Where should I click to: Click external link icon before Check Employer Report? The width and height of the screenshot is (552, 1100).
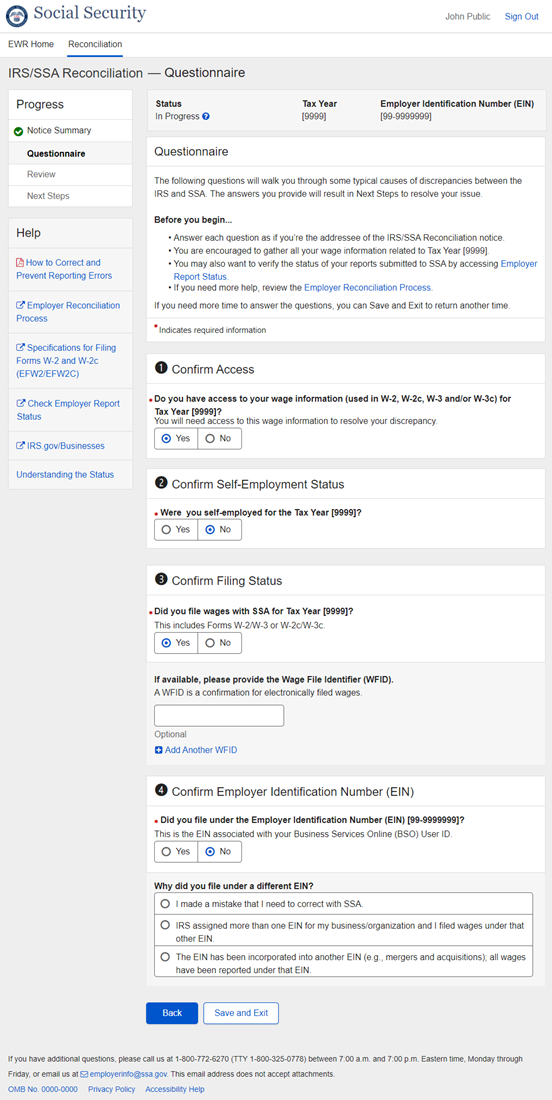(x=20, y=404)
